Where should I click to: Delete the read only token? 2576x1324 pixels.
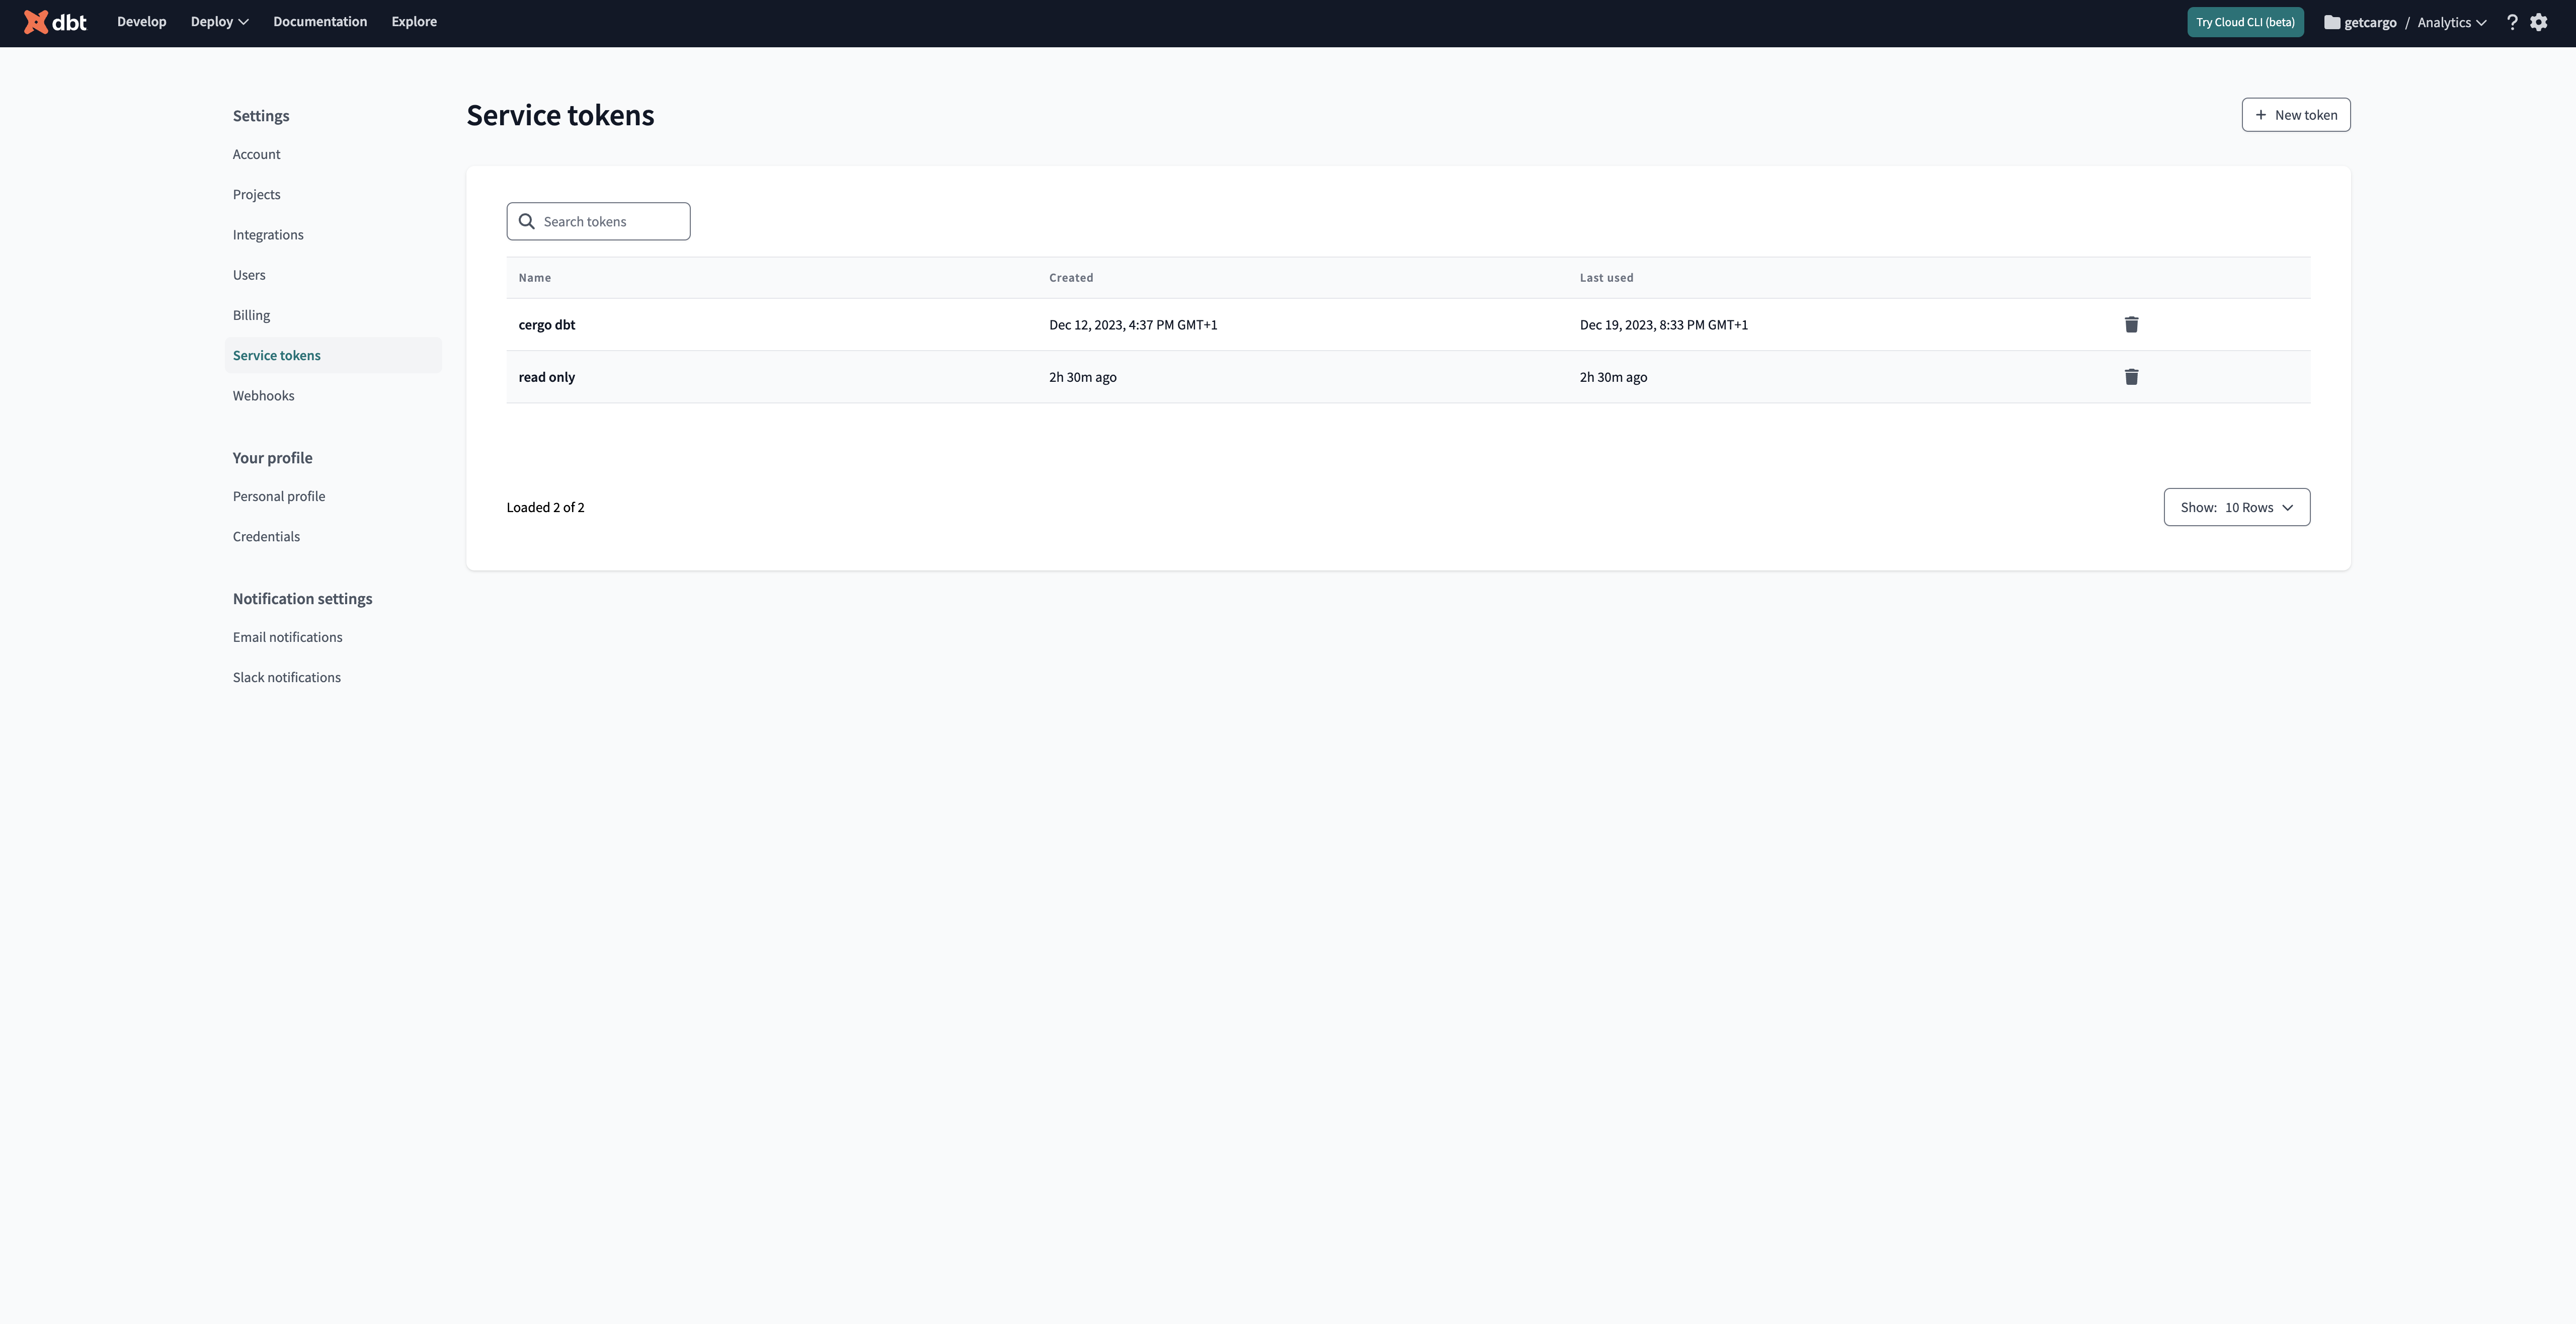2131,377
